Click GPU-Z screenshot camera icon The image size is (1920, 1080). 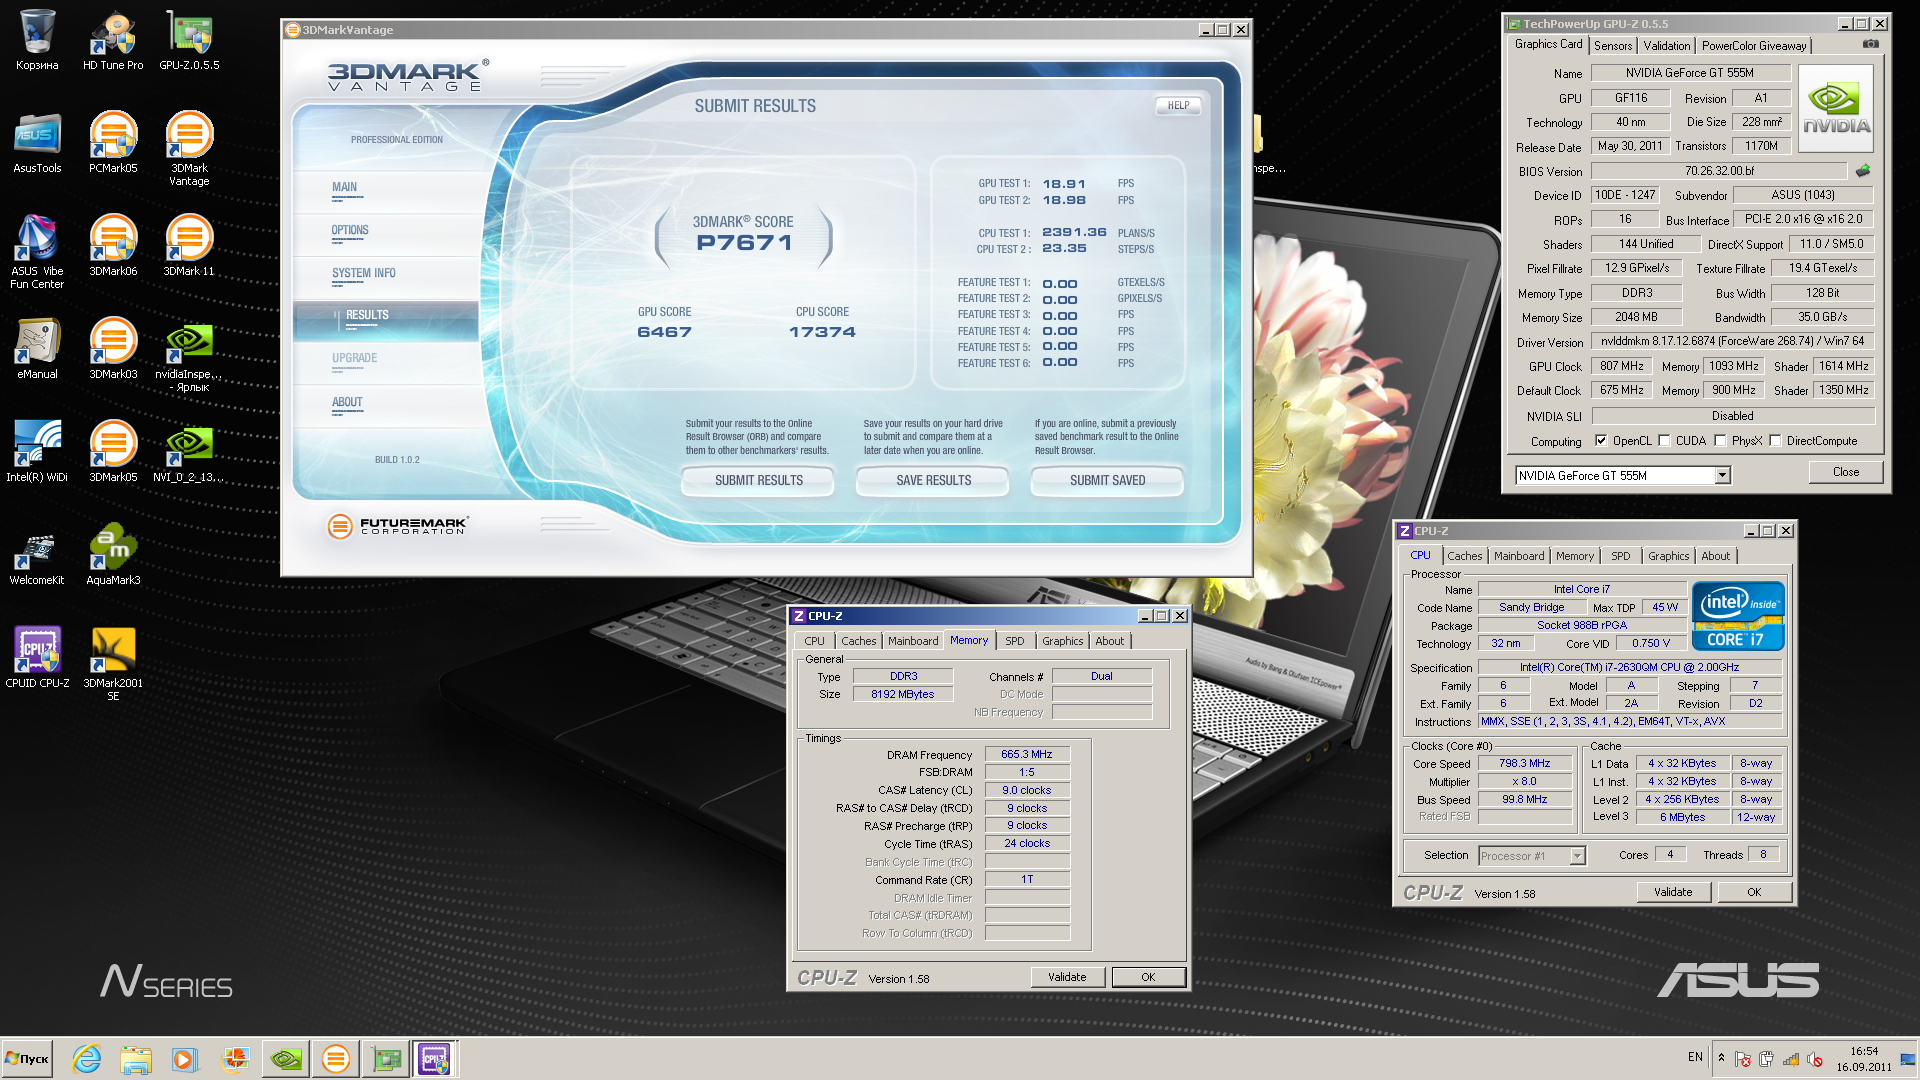1870,44
